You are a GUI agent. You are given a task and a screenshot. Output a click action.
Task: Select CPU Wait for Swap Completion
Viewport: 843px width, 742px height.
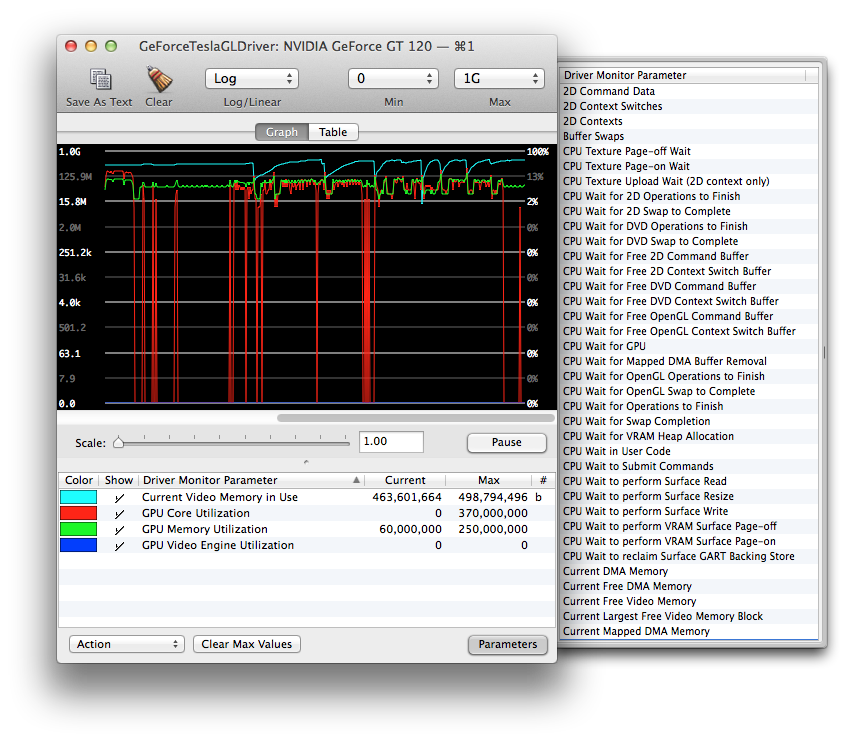pos(689,422)
